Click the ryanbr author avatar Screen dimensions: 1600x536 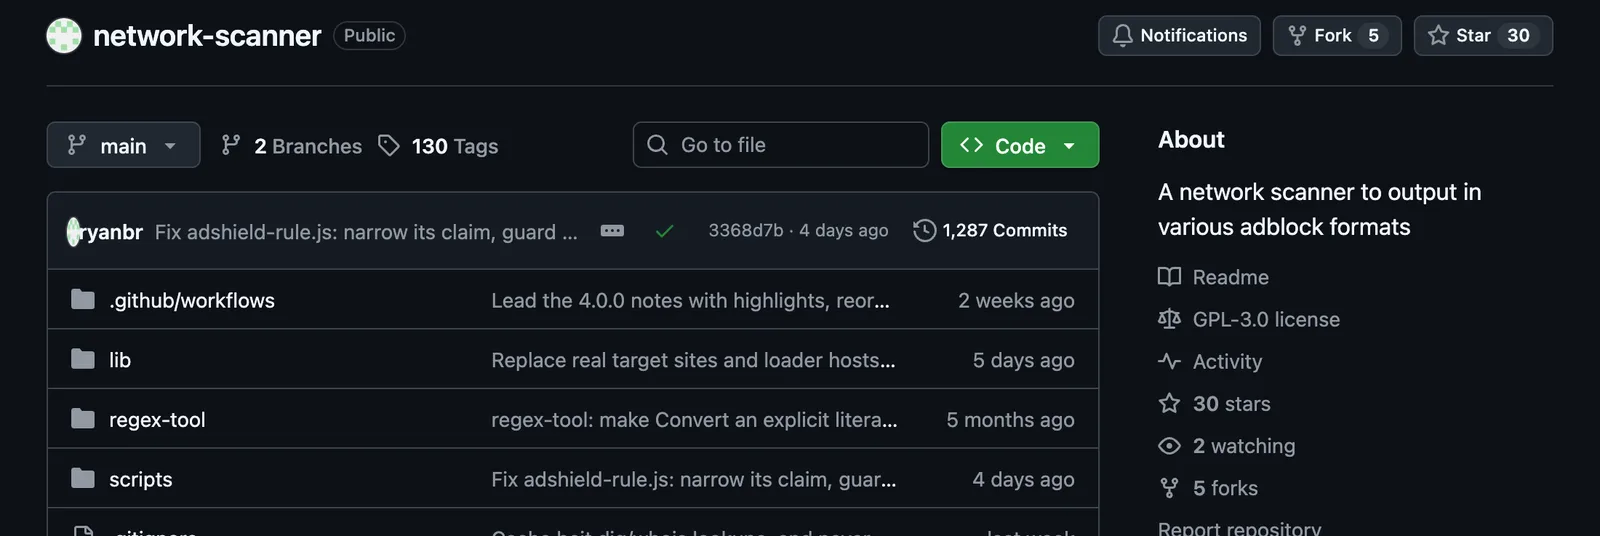tap(73, 232)
